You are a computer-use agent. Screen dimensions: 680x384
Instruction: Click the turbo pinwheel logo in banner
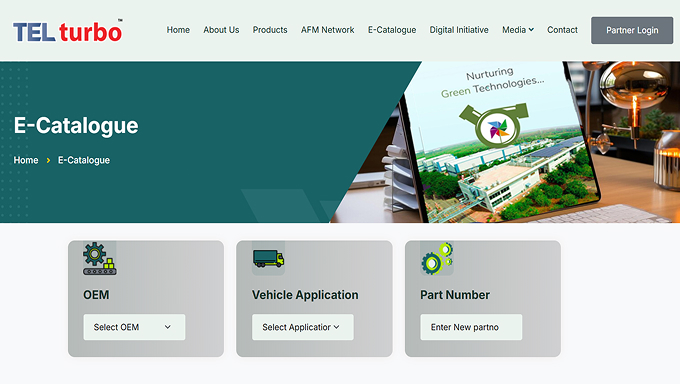pos(494,125)
